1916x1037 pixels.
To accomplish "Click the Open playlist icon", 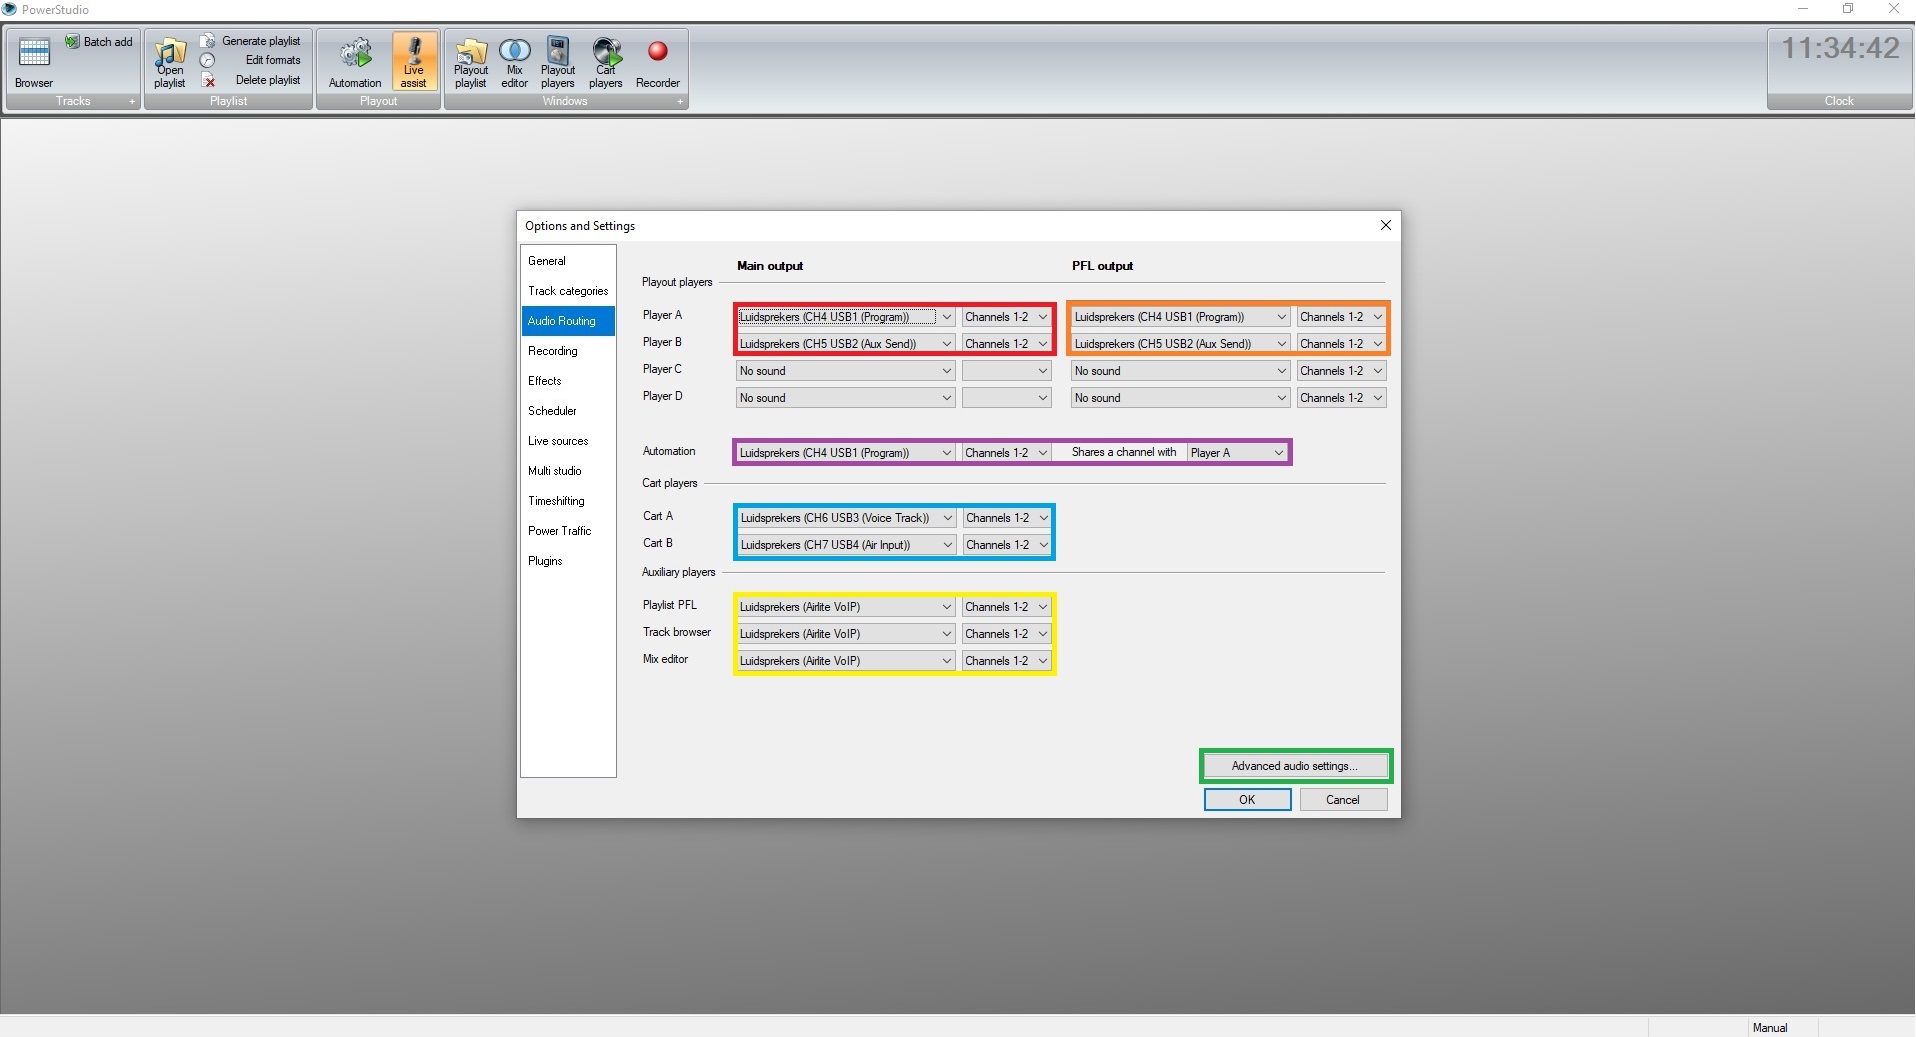I will [170, 62].
